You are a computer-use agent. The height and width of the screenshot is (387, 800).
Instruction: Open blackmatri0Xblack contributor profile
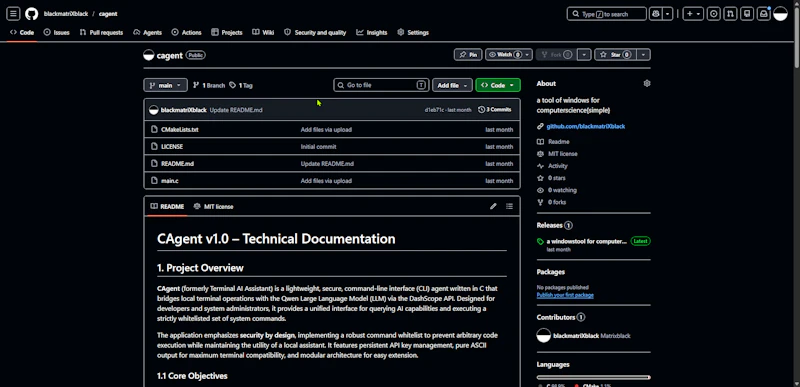click(576, 336)
